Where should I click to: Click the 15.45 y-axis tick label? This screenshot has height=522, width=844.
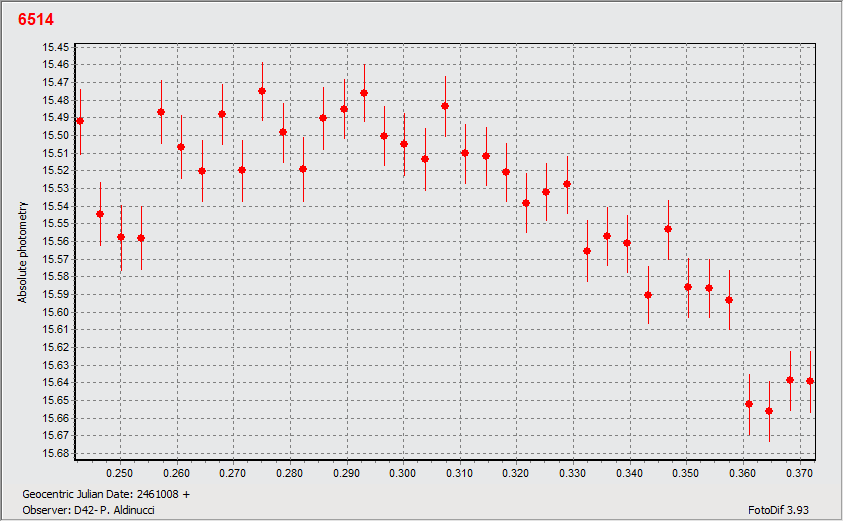[56, 47]
